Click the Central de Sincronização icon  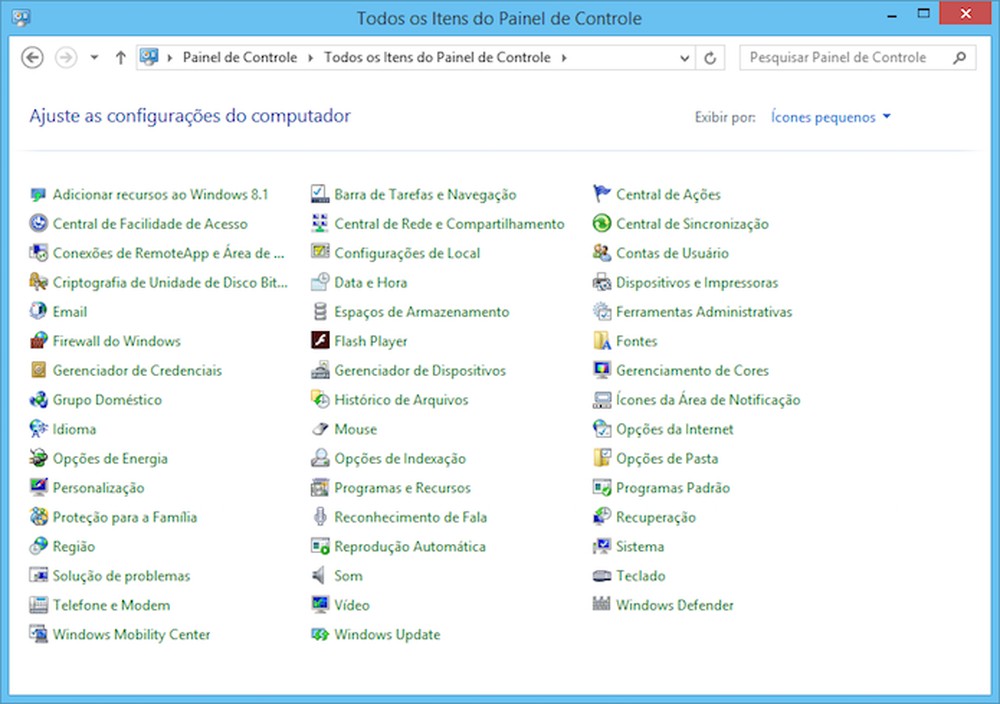601,223
